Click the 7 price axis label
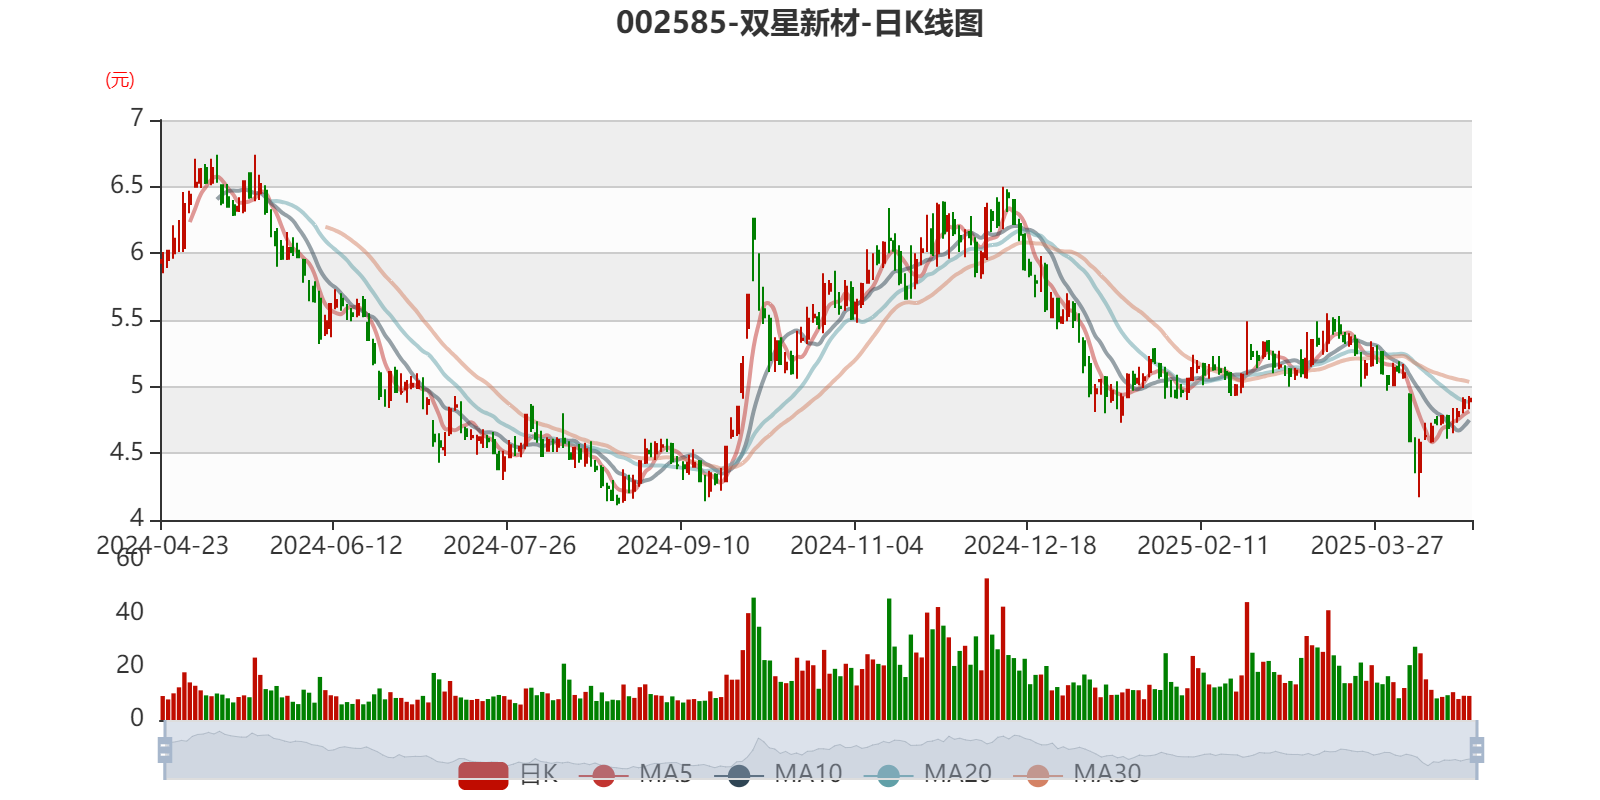Image resolution: width=1600 pixels, height=800 pixels. 137,119
